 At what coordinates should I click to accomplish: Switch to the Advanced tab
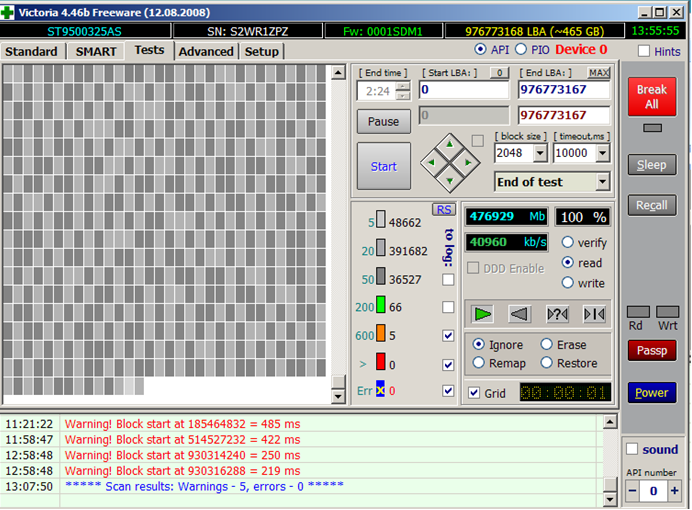pyautogui.click(x=206, y=52)
